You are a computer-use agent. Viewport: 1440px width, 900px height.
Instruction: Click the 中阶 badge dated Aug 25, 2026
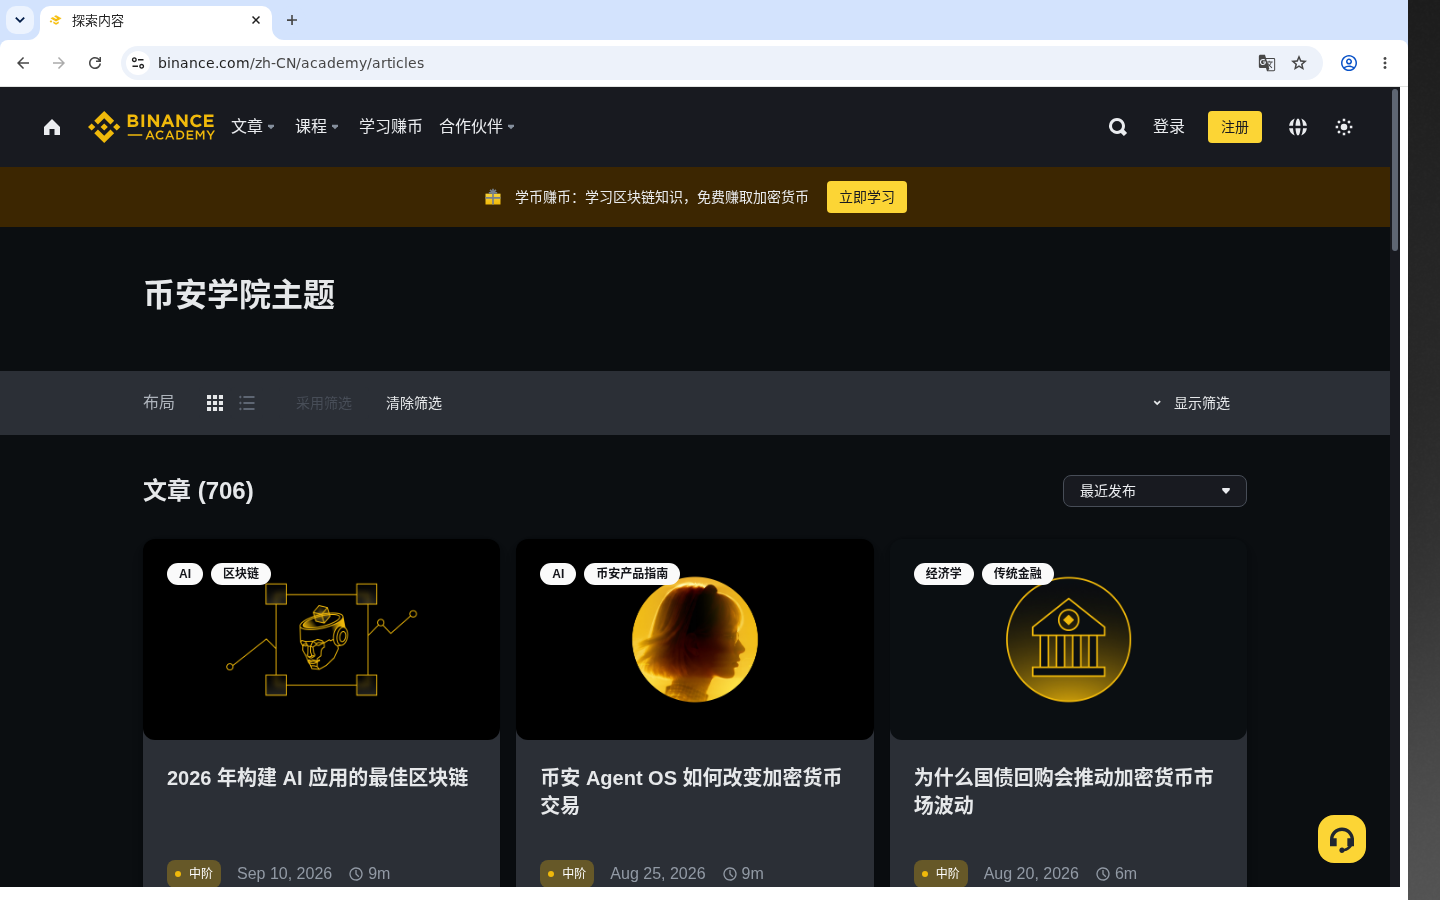click(567, 873)
